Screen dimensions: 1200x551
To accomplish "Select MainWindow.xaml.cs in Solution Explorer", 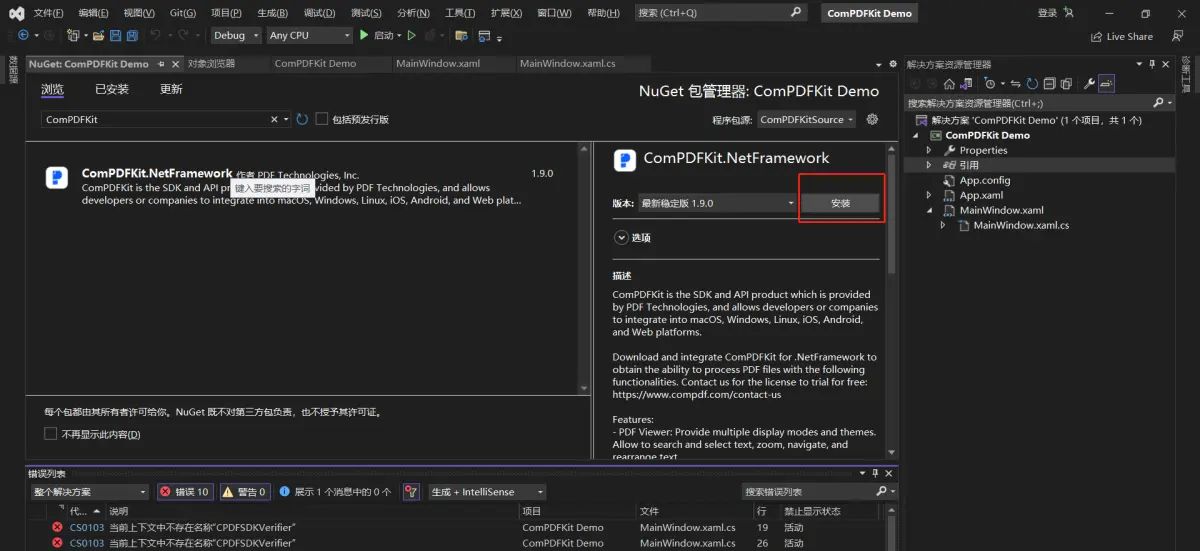I will 1021,225.
